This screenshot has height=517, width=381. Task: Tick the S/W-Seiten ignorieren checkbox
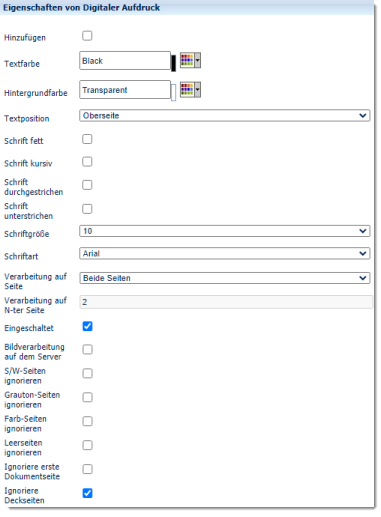point(88,373)
